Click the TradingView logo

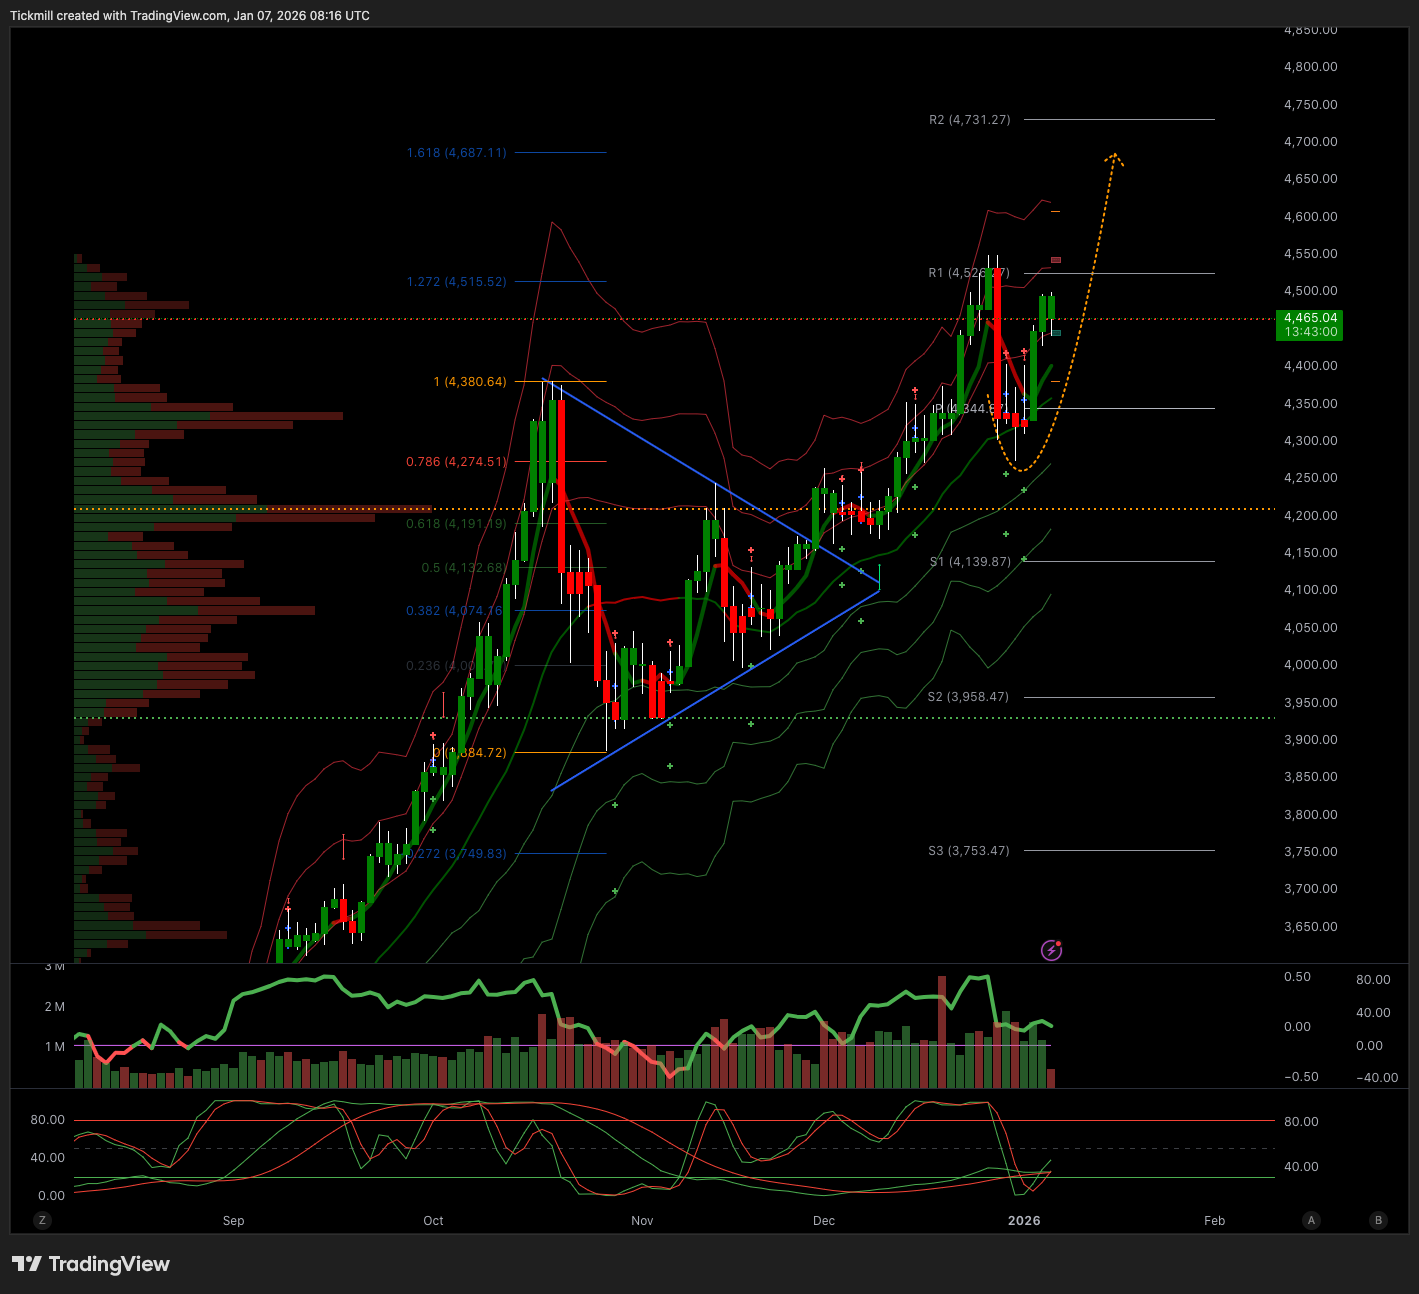coord(91,1264)
